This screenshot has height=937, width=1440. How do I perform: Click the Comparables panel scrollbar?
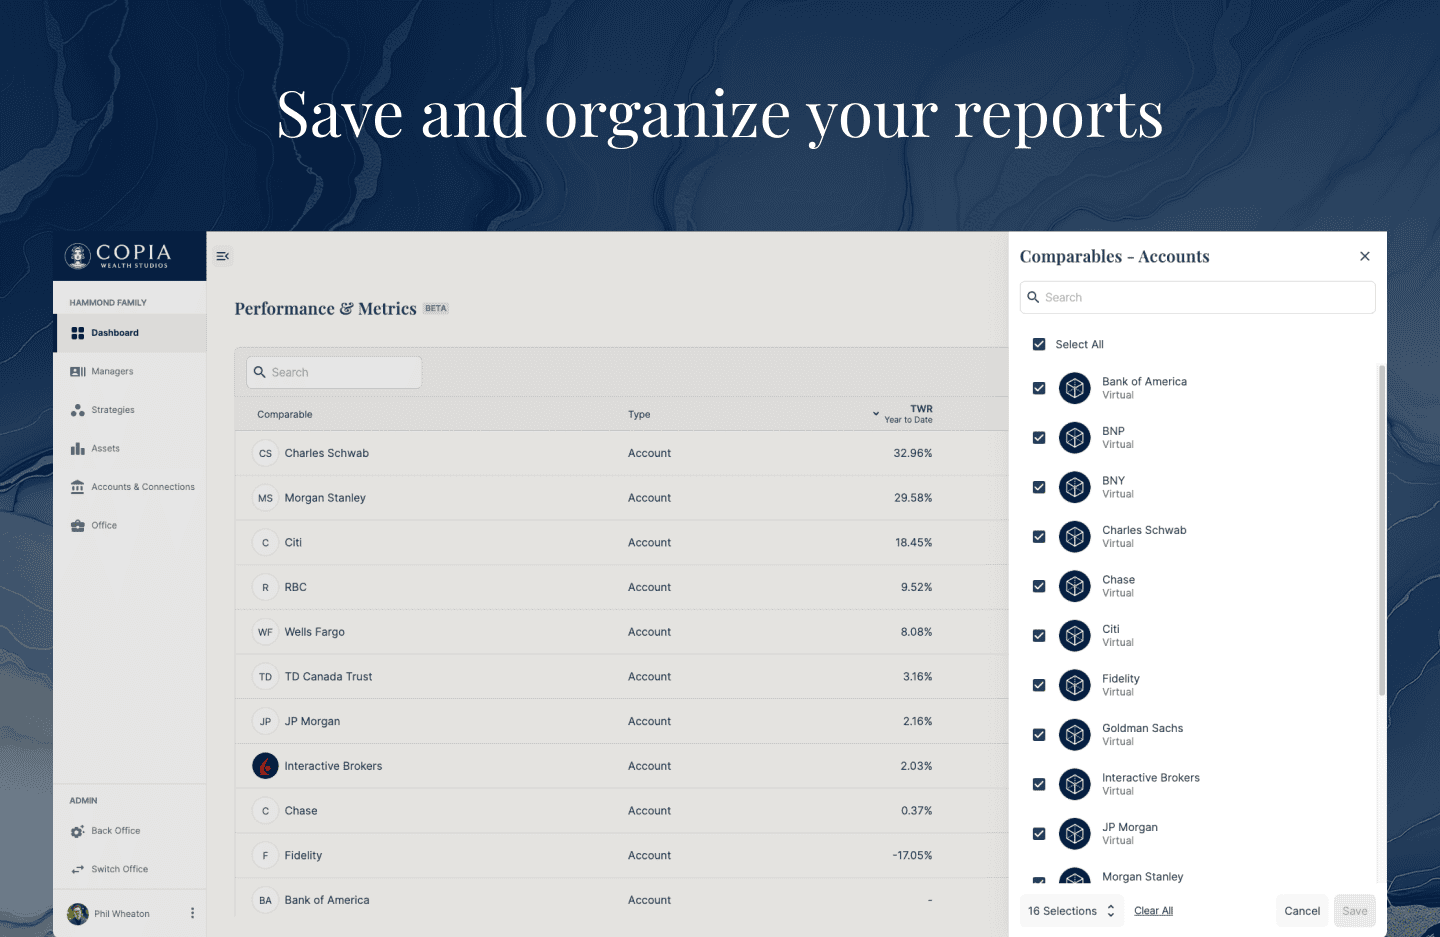coord(1382,530)
